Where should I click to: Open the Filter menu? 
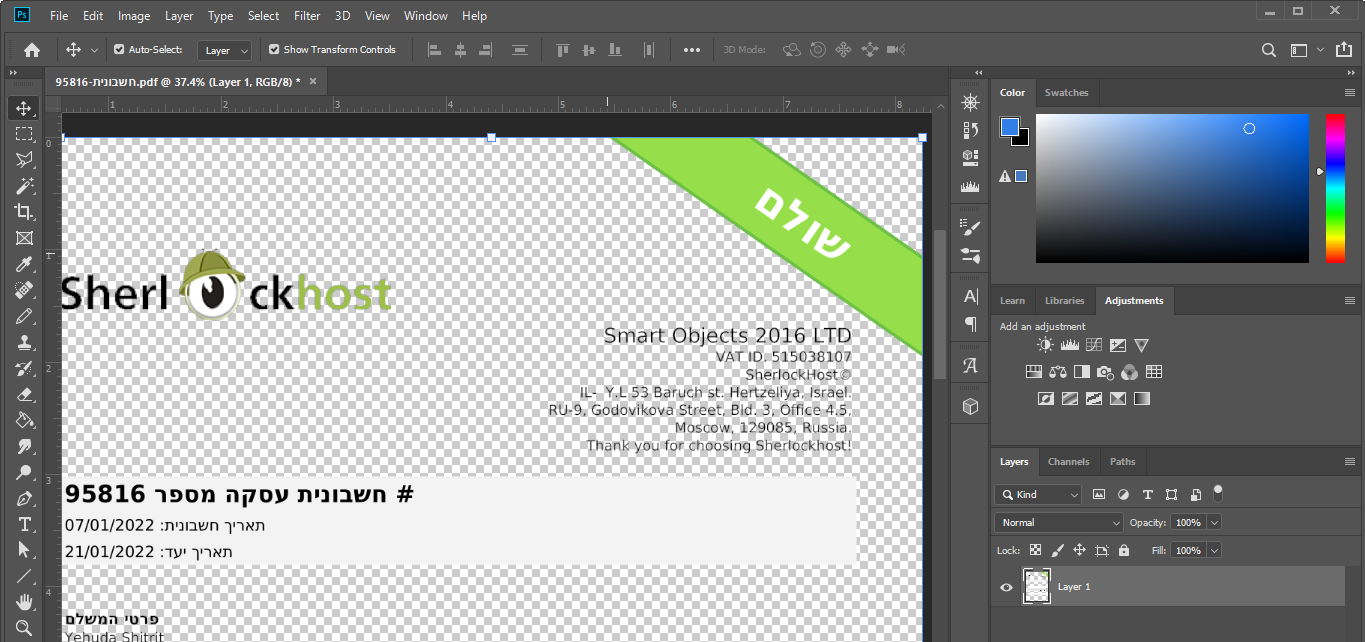coord(307,16)
